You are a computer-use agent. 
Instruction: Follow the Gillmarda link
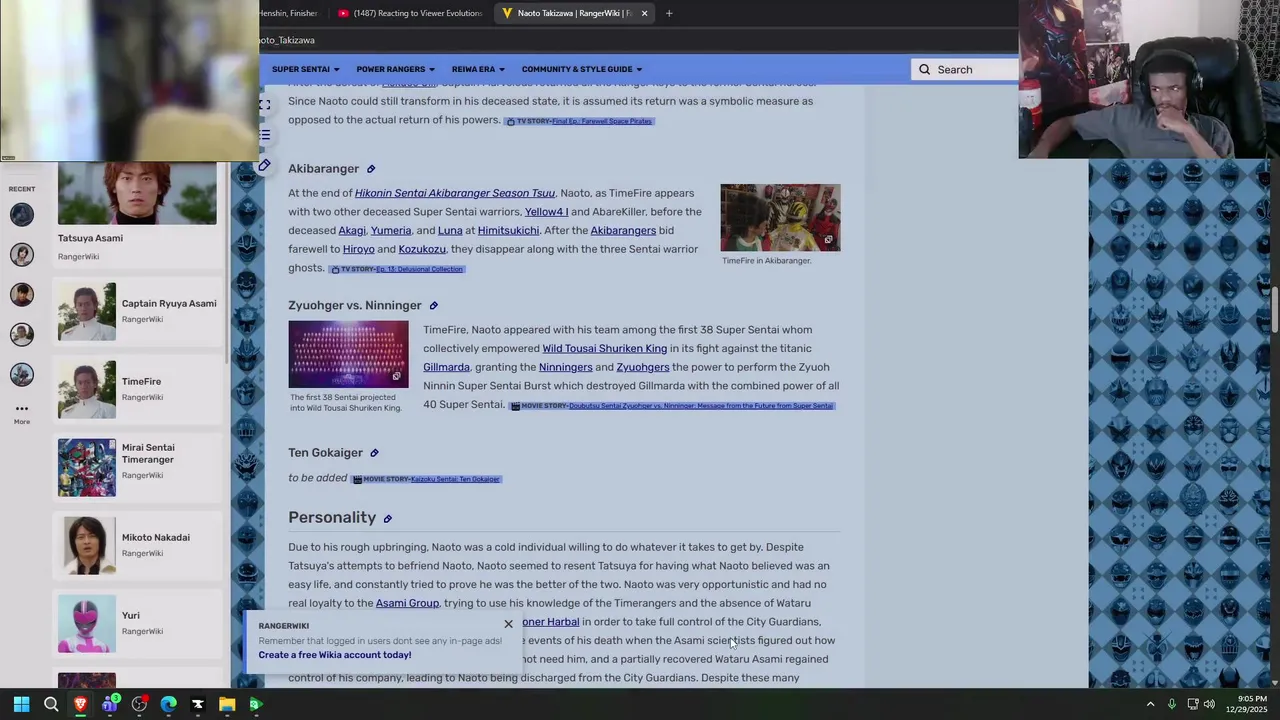tap(446, 368)
